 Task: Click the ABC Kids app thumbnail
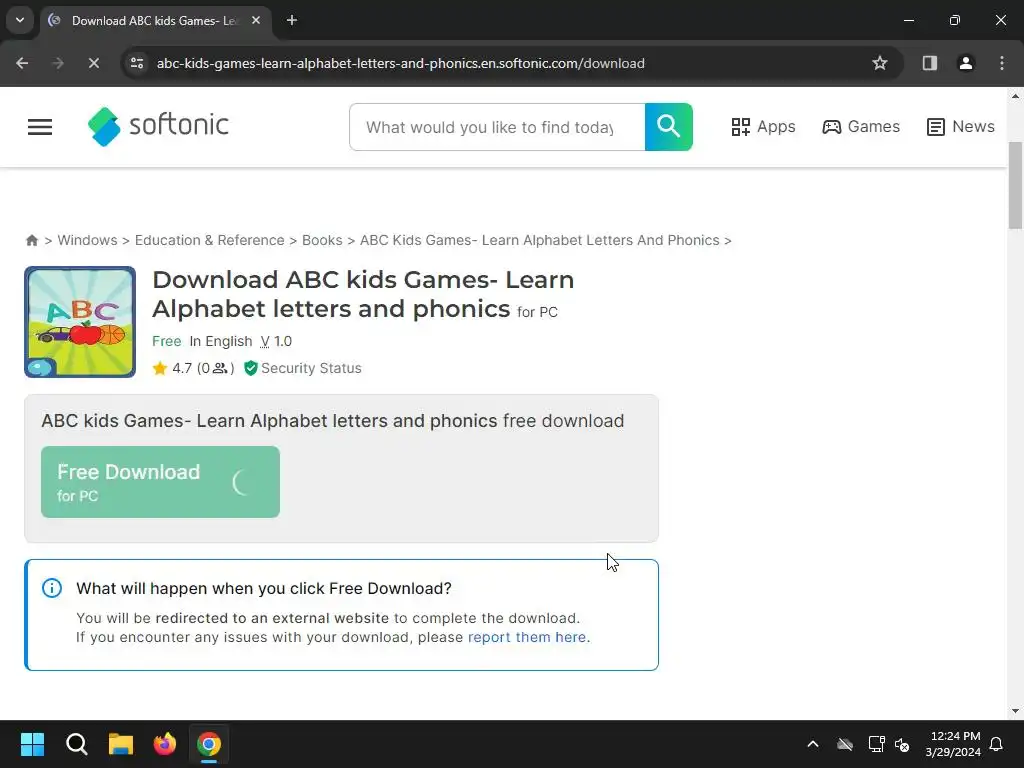coord(80,322)
